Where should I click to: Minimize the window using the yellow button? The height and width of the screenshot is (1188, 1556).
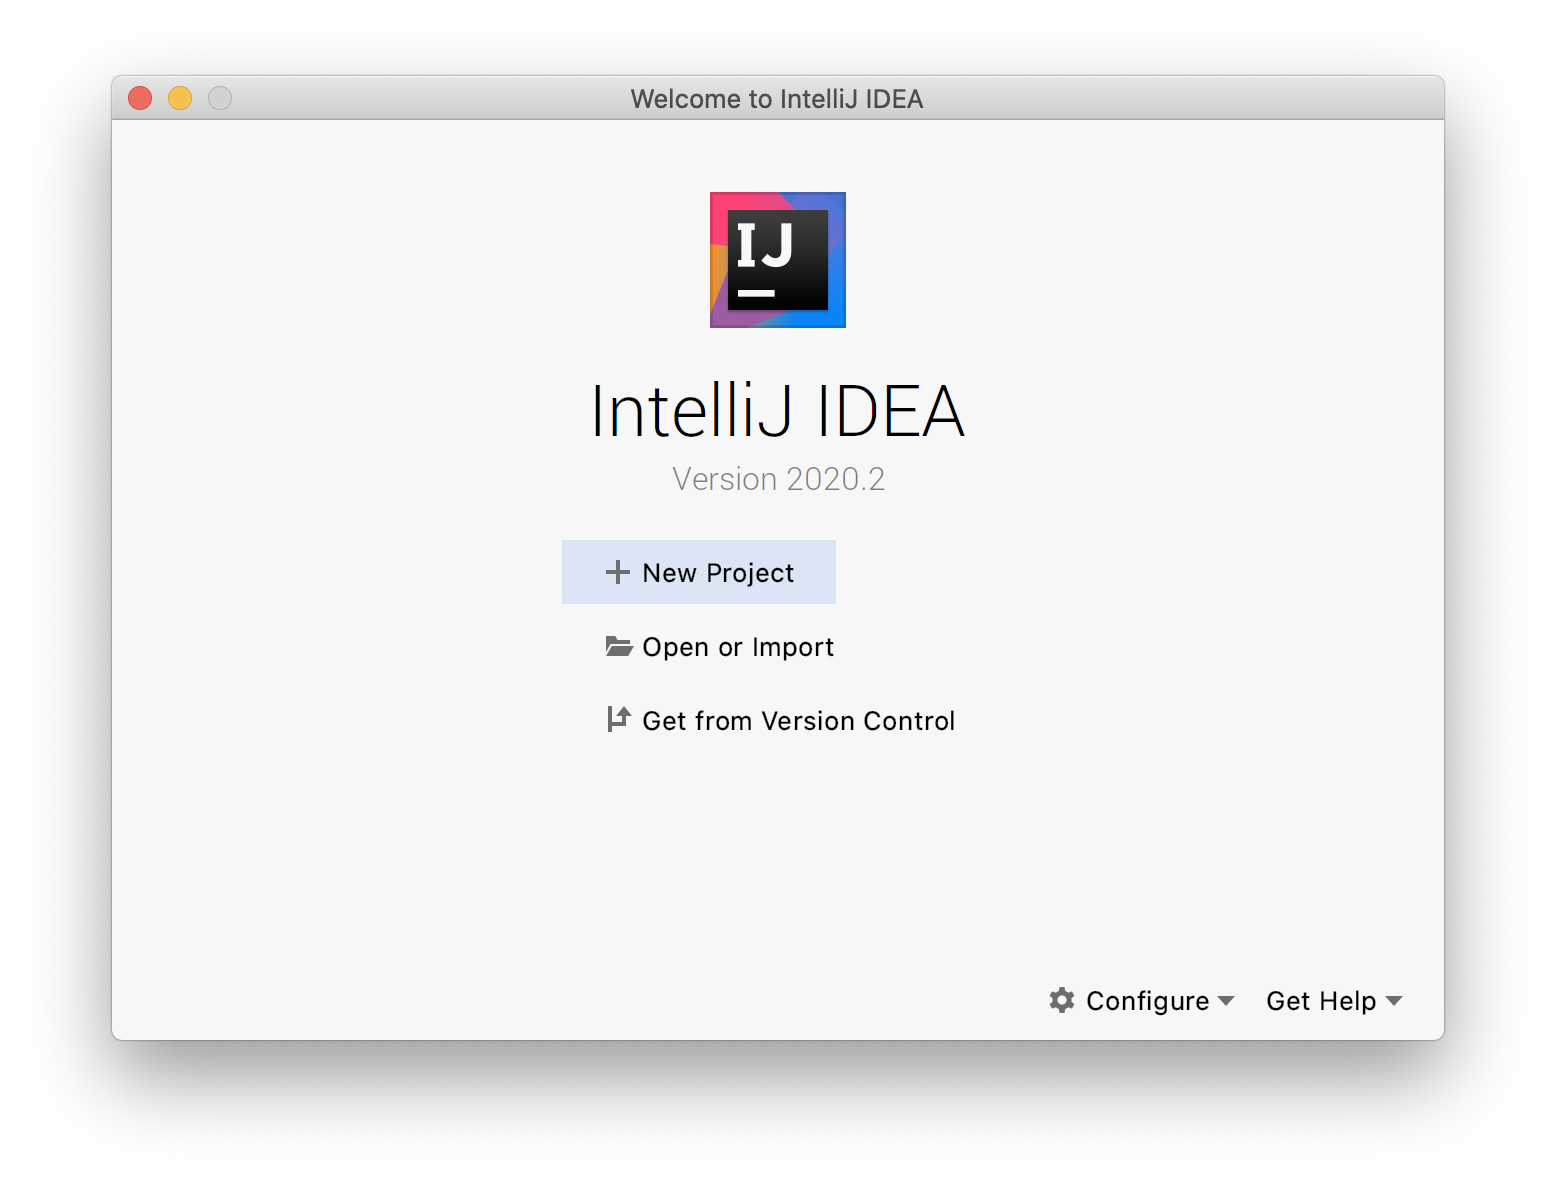pos(180,98)
